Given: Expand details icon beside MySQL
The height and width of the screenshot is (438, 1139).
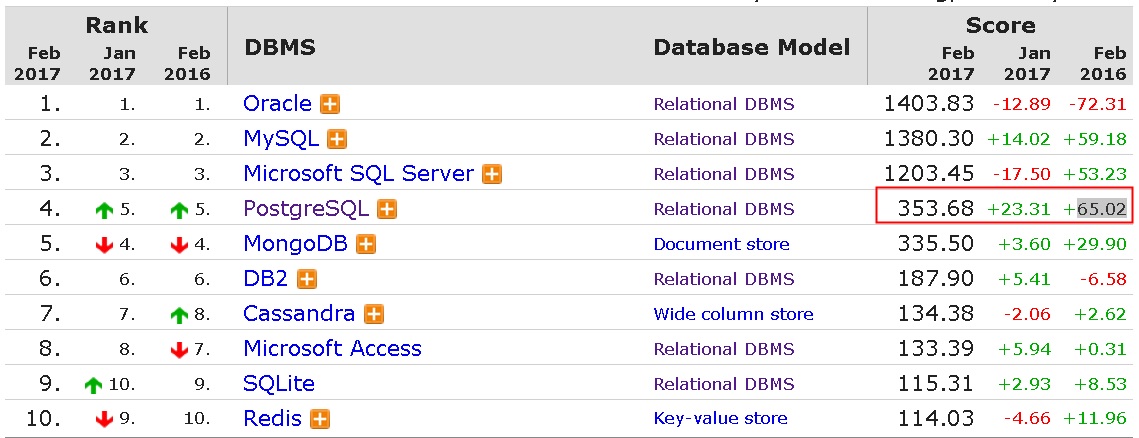Looking at the screenshot, I should [338, 139].
